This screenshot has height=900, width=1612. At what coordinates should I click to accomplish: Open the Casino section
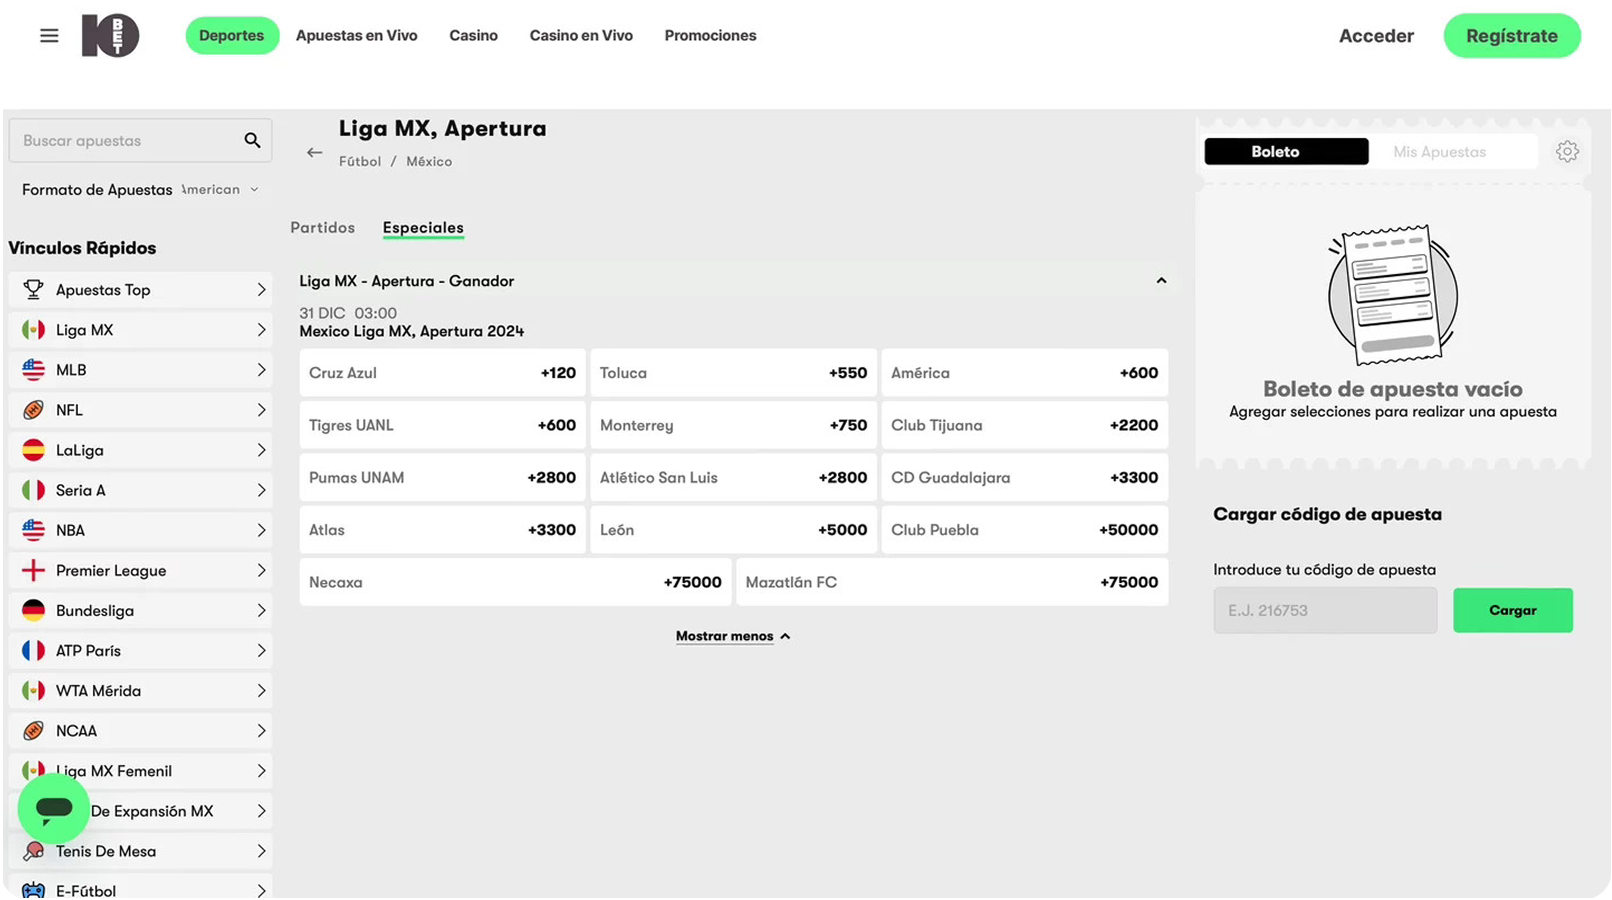(x=473, y=36)
